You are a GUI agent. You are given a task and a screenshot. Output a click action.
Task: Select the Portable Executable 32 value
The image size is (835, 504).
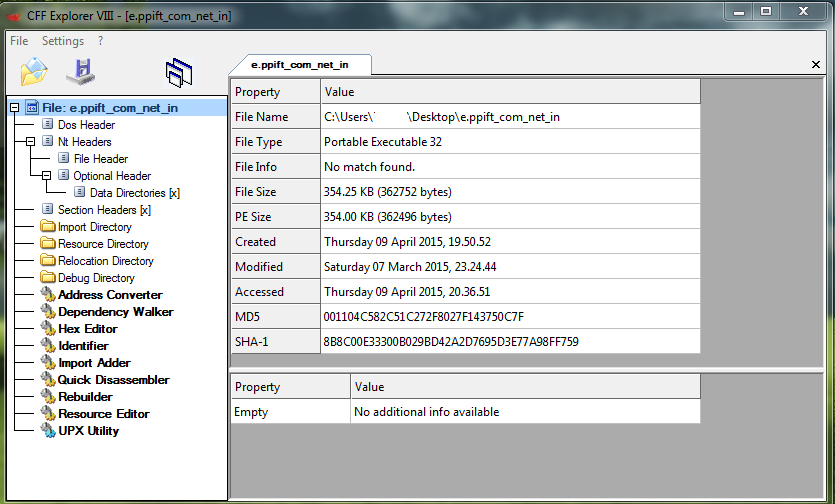pyautogui.click(x=511, y=142)
